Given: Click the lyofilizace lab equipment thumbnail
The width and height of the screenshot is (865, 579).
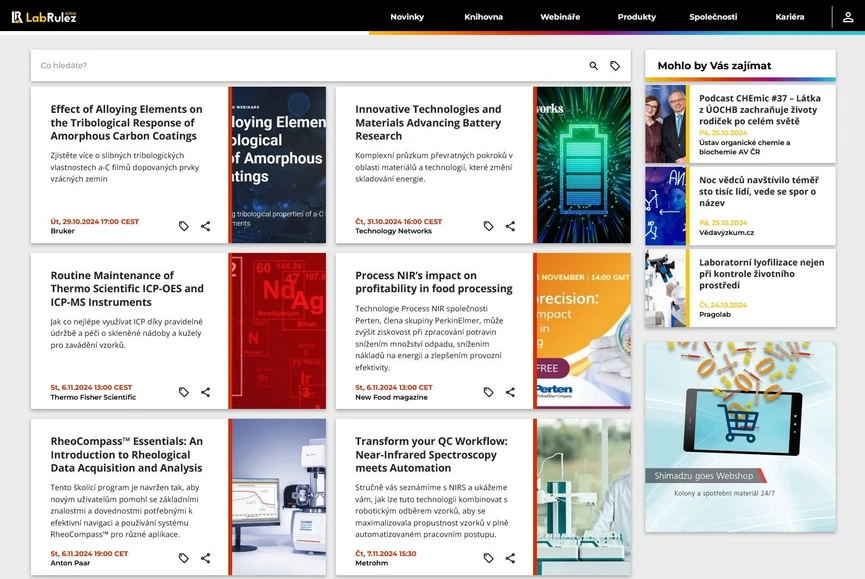Looking at the screenshot, I should pyautogui.click(x=666, y=288).
